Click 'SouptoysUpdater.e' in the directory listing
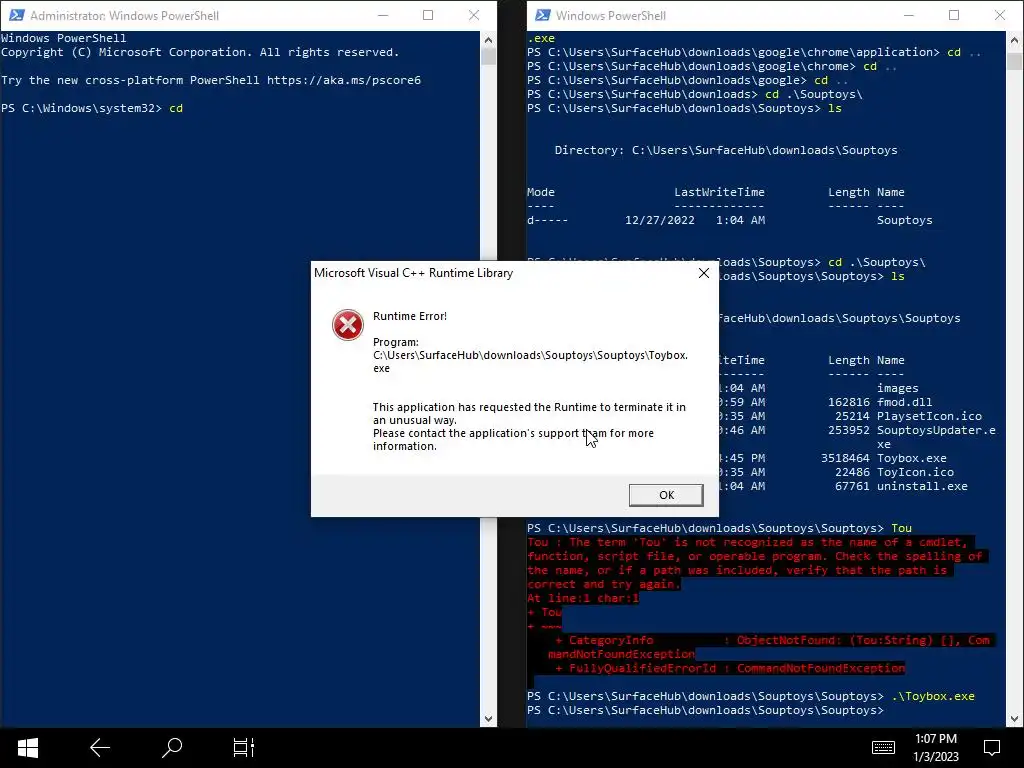 pos(936,430)
